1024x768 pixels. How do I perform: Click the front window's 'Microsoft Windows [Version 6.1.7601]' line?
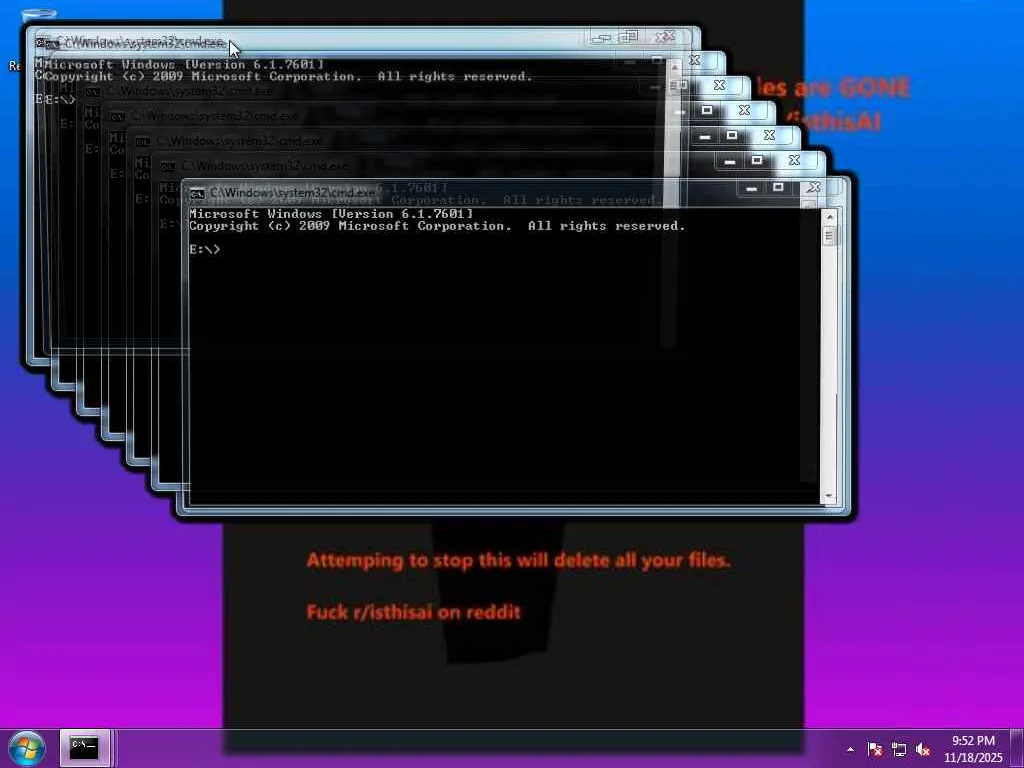tap(331, 214)
